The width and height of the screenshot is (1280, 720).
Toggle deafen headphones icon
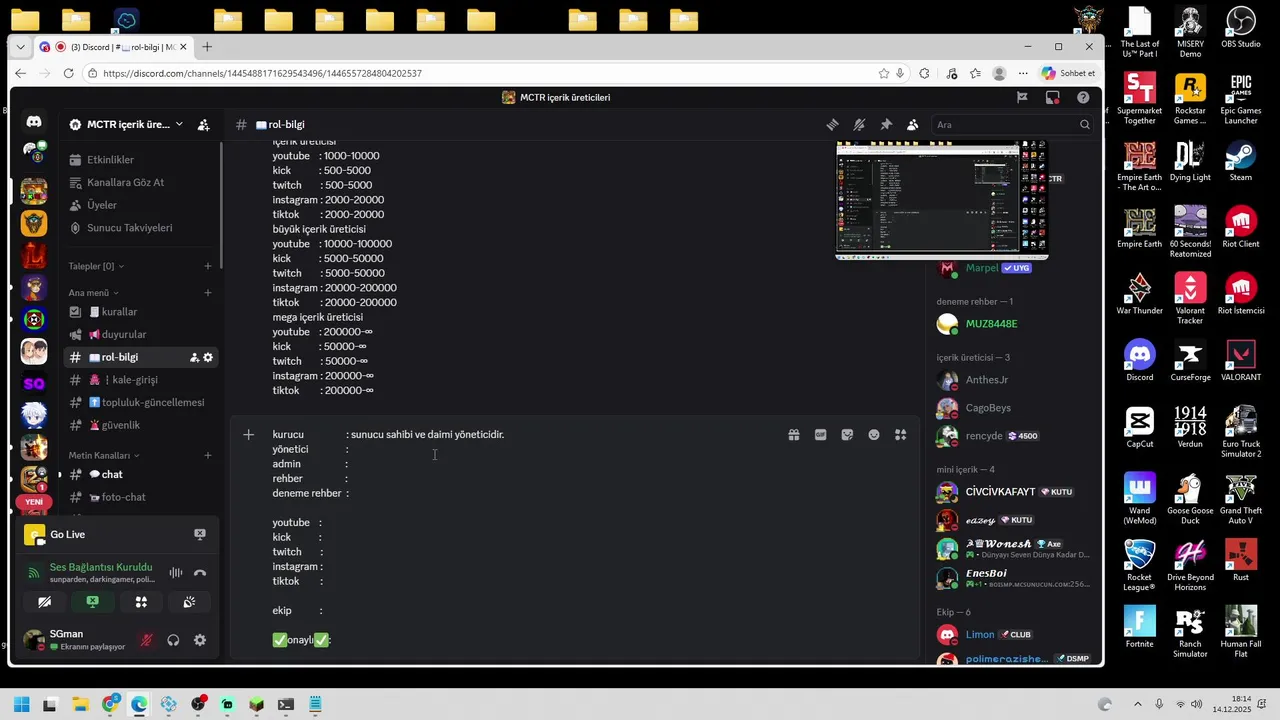pos(173,640)
